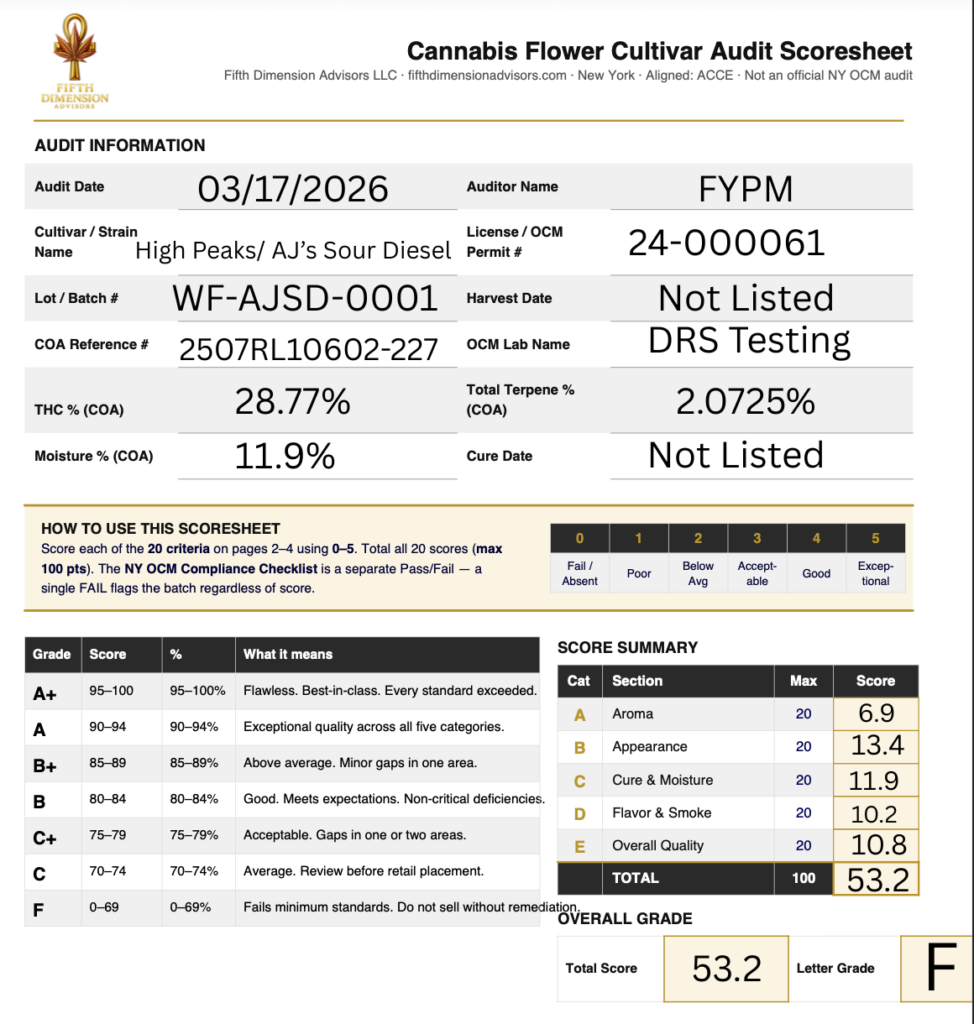Click the Flavor & Smoke score box
Image resolution: width=974 pixels, height=1024 pixels.
tap(875, 813)
